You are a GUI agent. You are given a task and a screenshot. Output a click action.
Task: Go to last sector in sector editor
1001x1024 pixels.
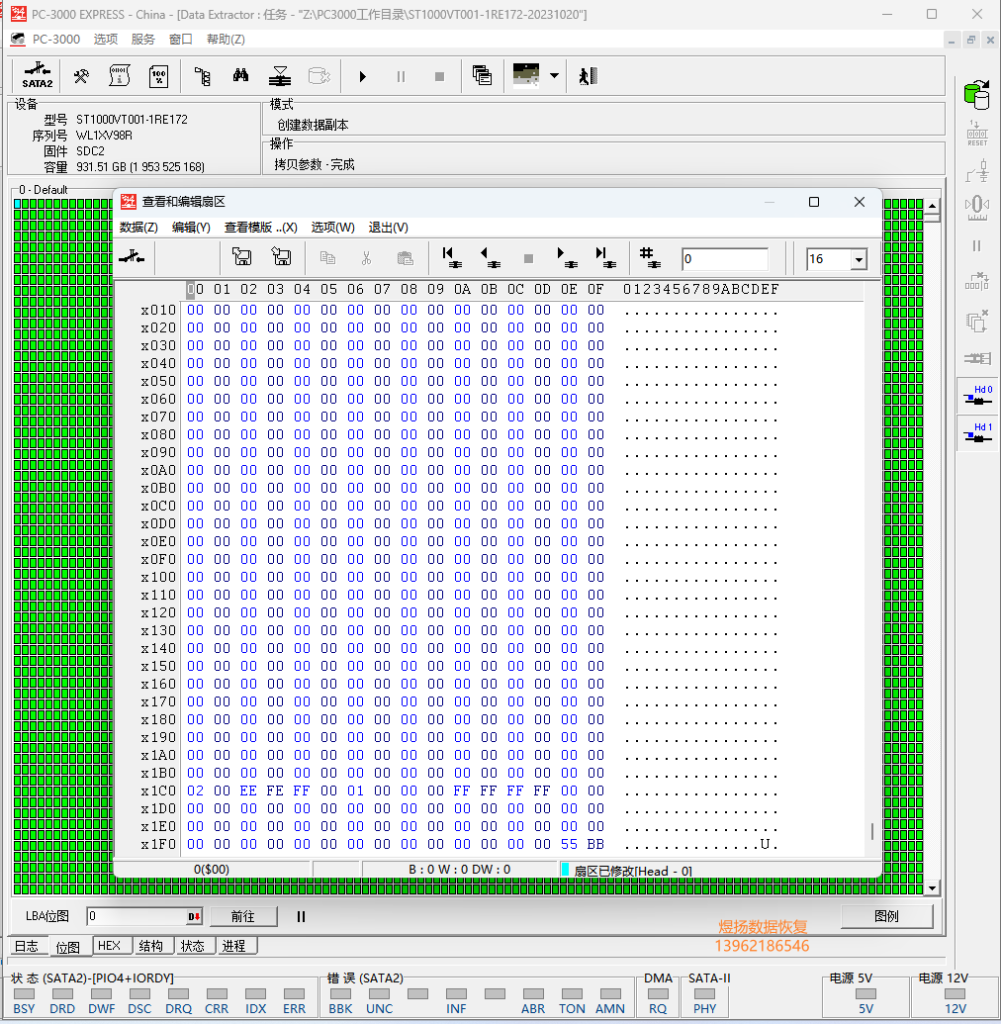click(605, 257)
